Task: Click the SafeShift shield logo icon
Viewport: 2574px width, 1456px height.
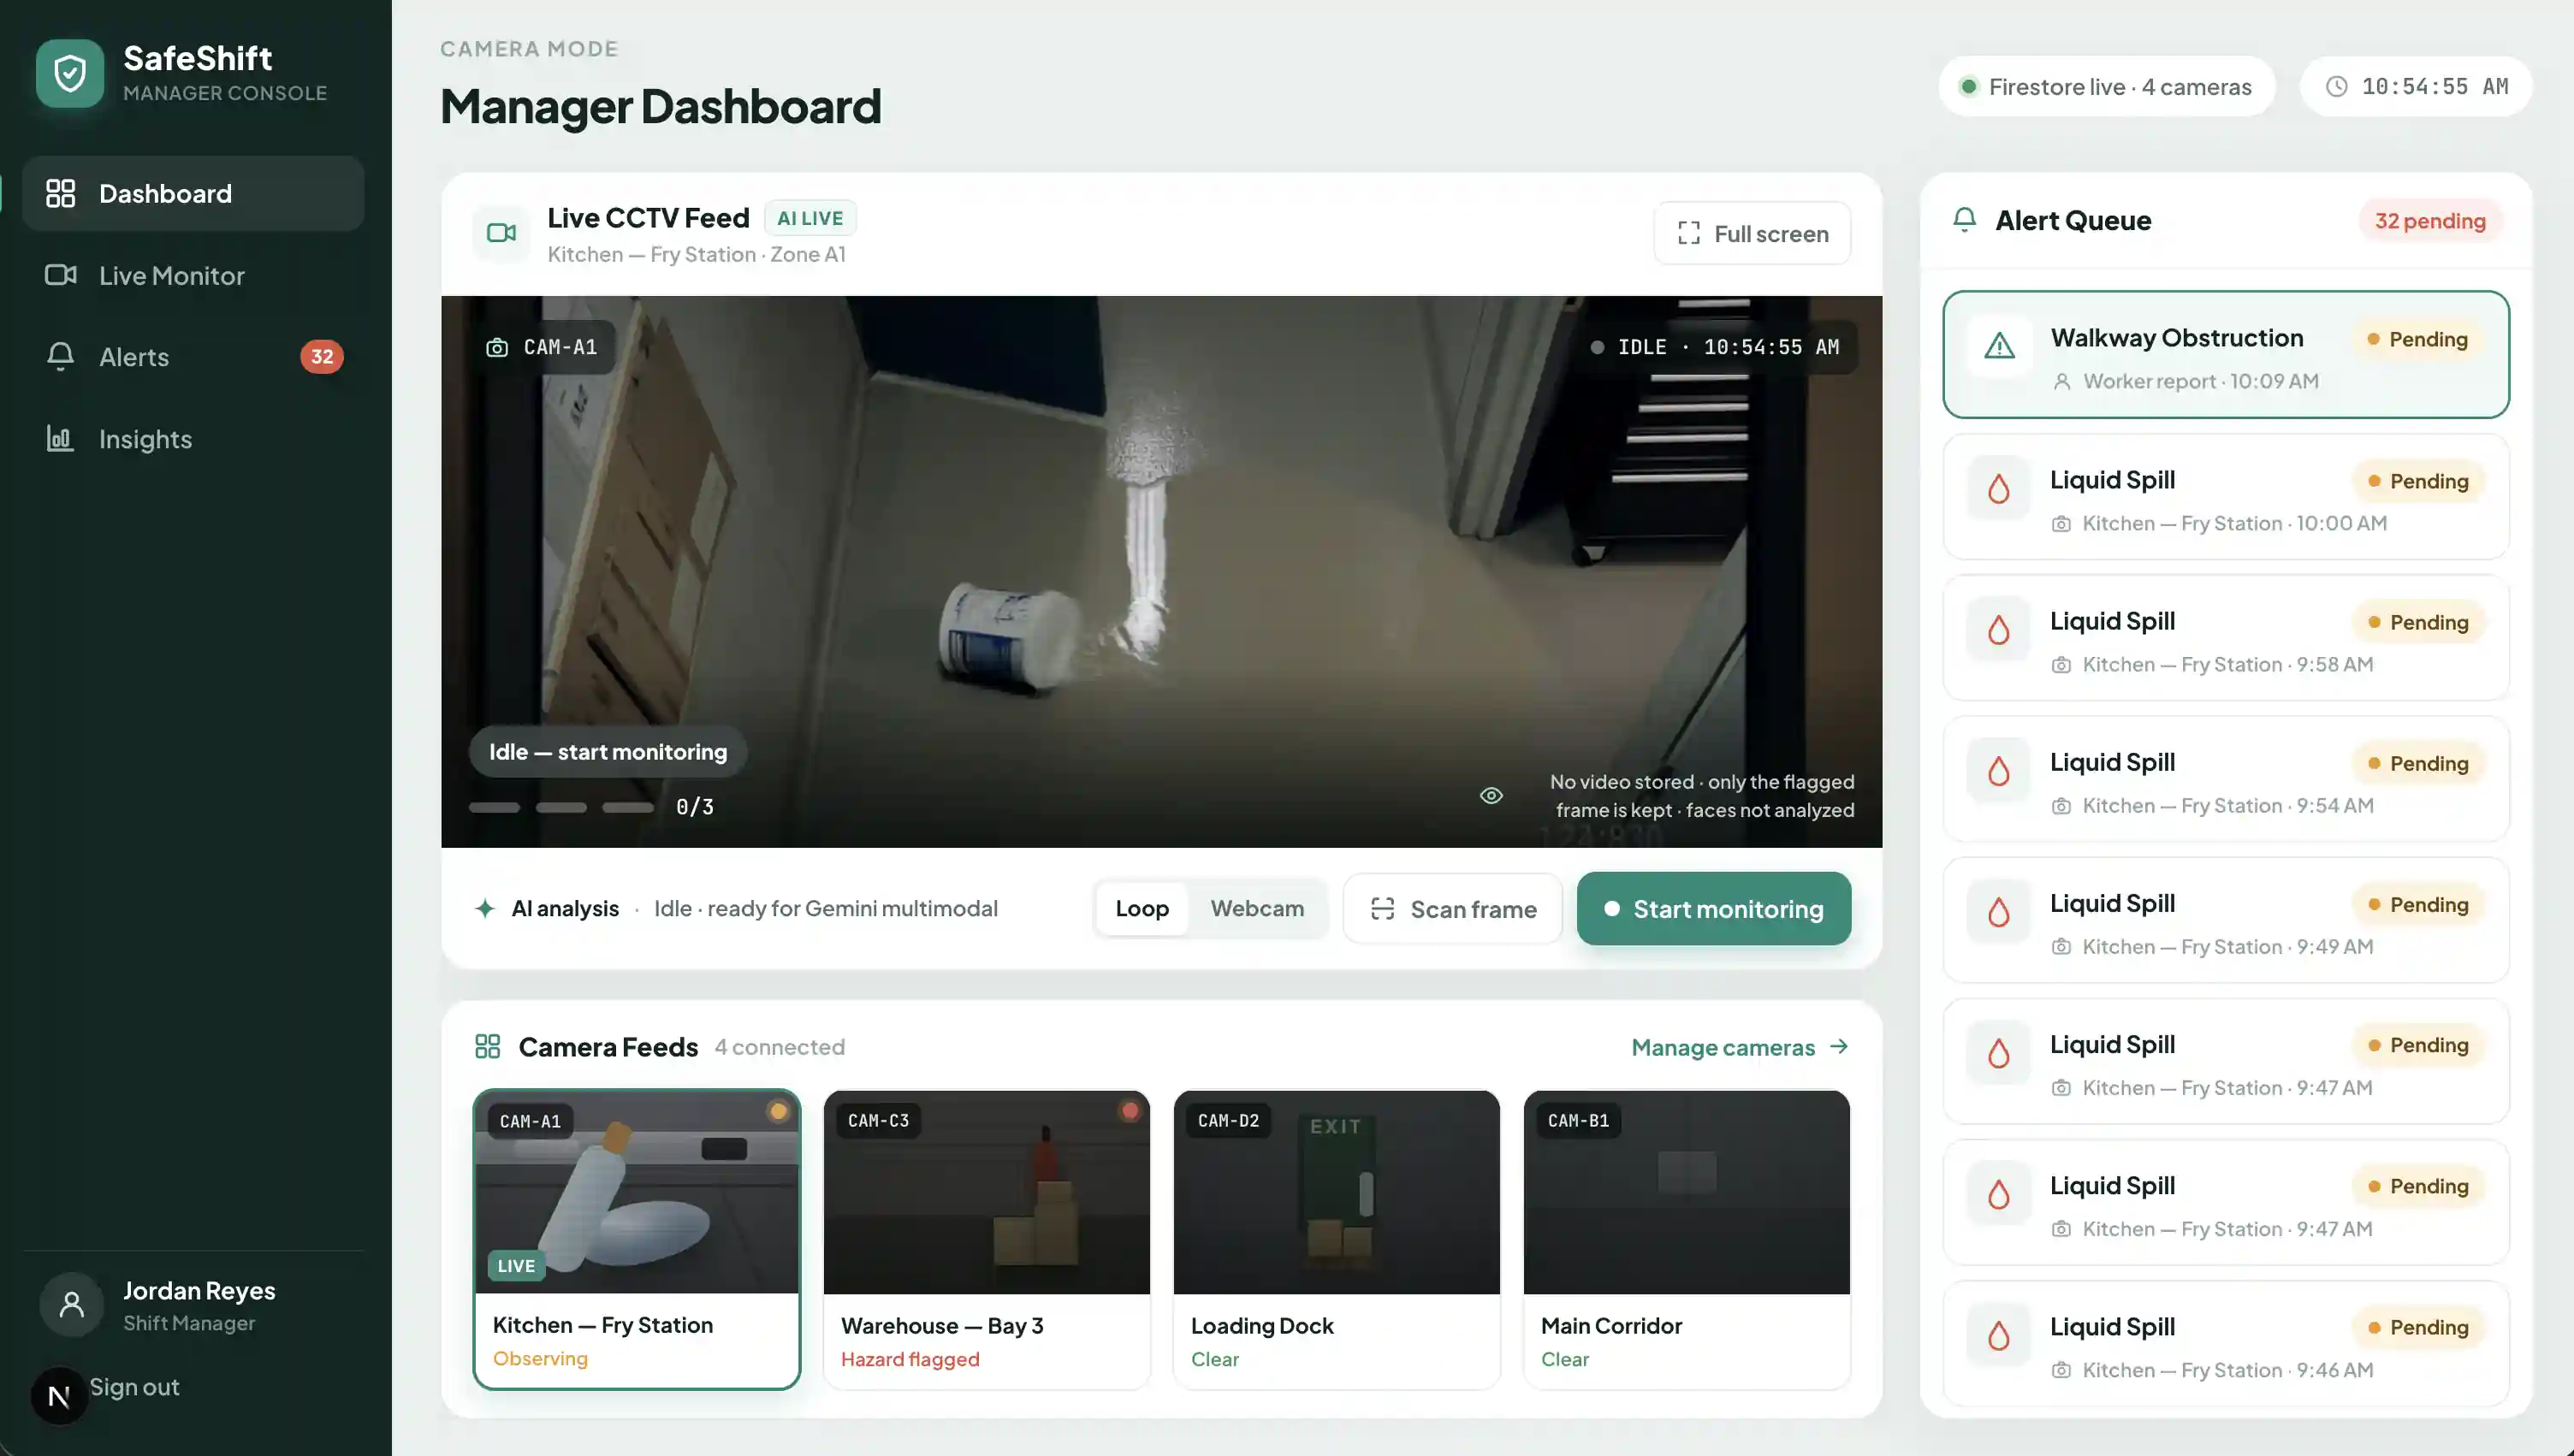Action: pos(70,73)
